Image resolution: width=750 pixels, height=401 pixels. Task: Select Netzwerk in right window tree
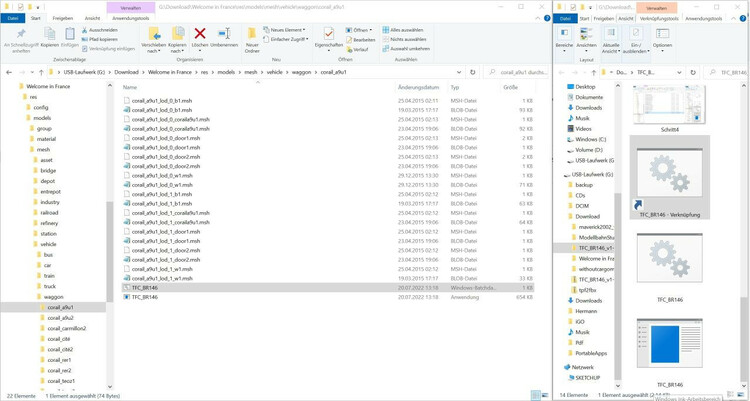[x=582, y=367]
